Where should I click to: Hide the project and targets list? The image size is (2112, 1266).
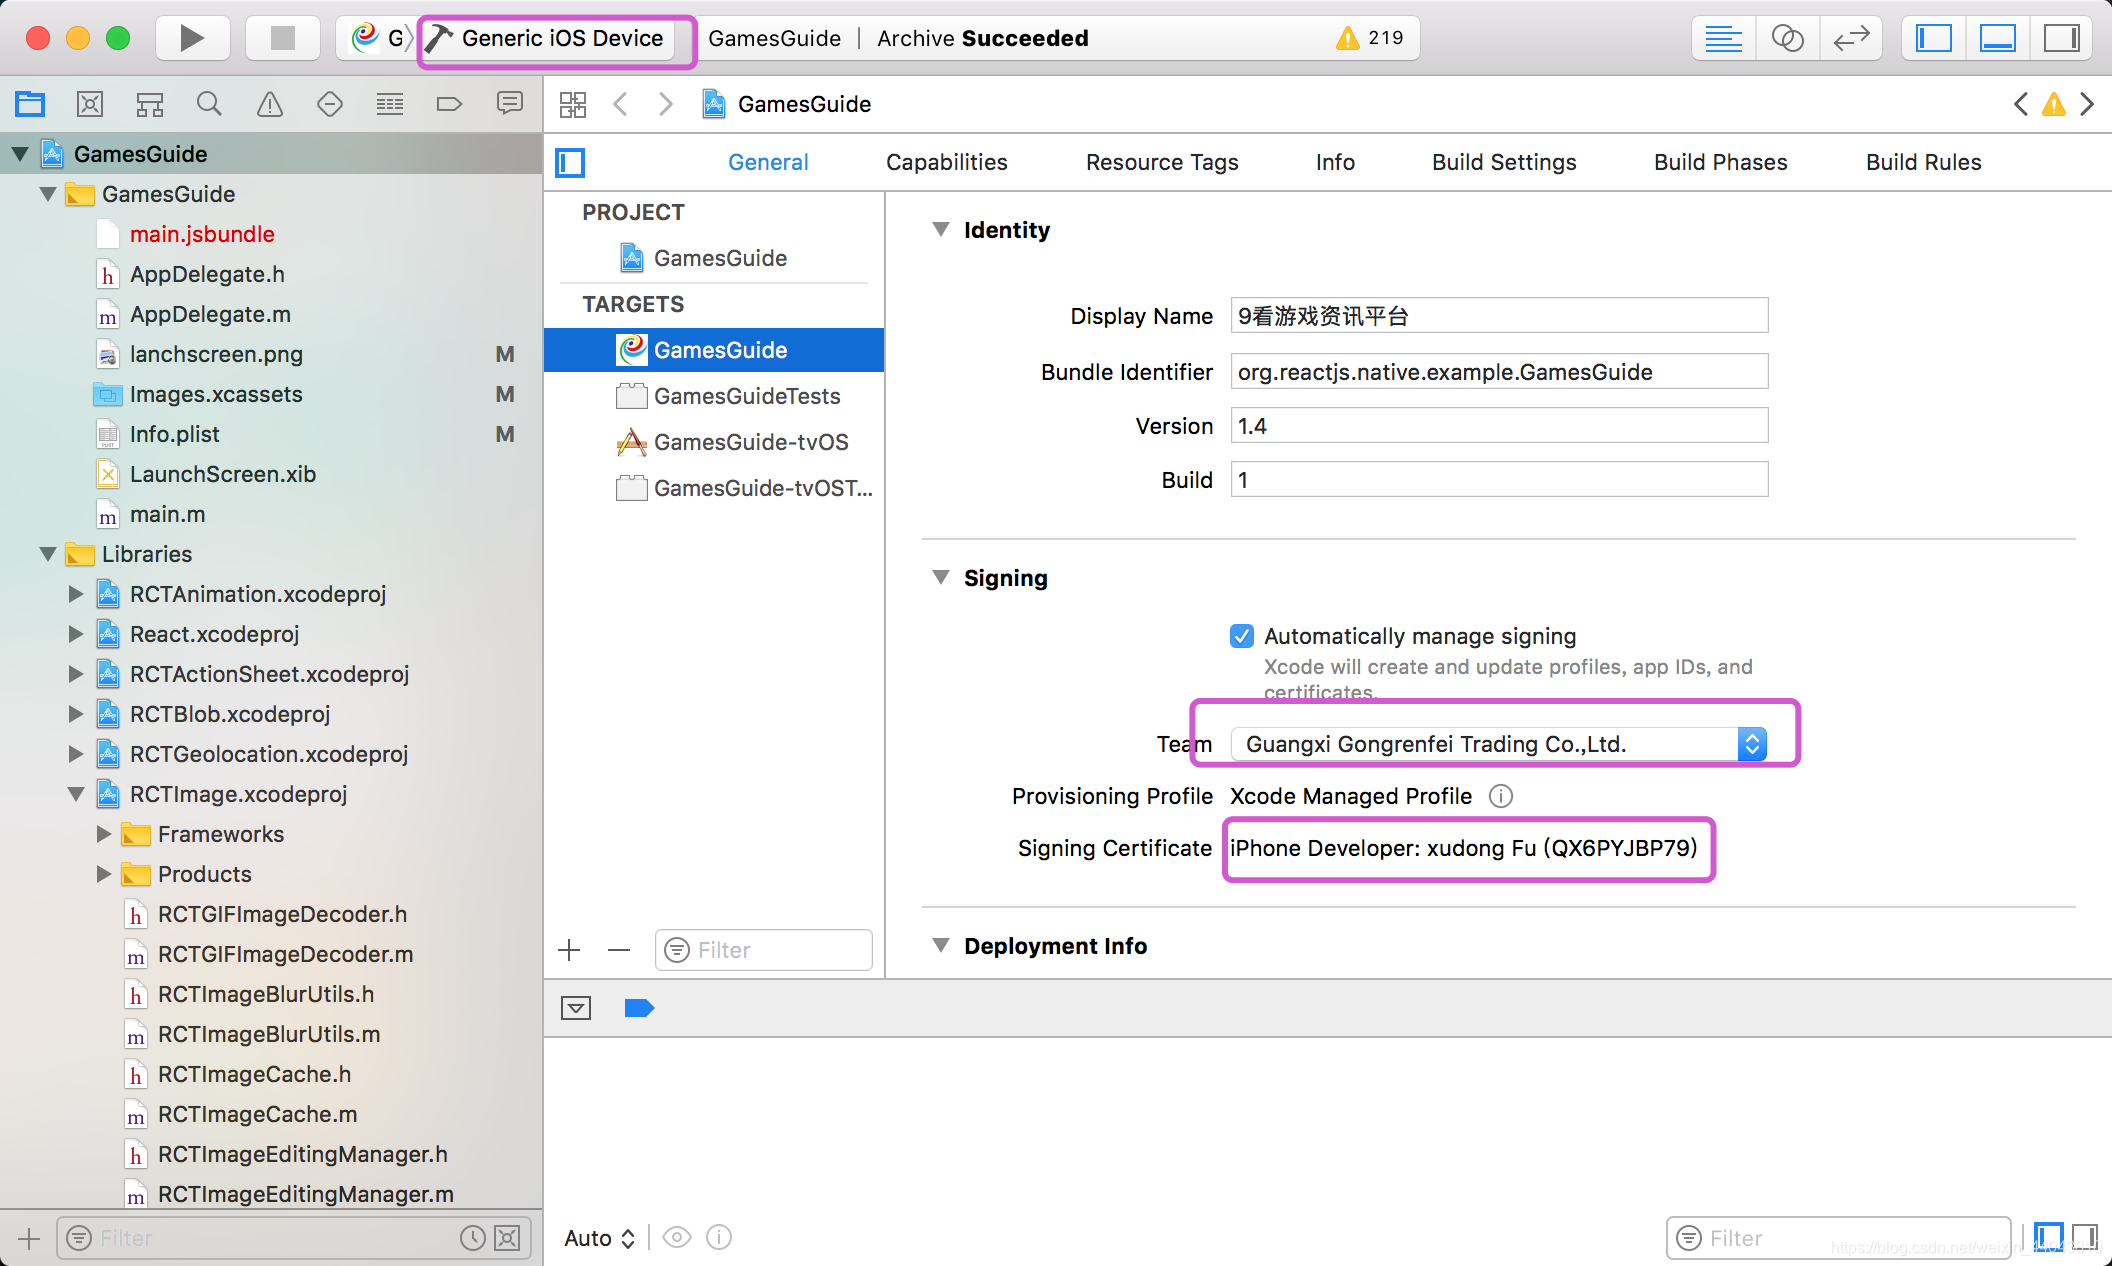click(x=570, y=162)
